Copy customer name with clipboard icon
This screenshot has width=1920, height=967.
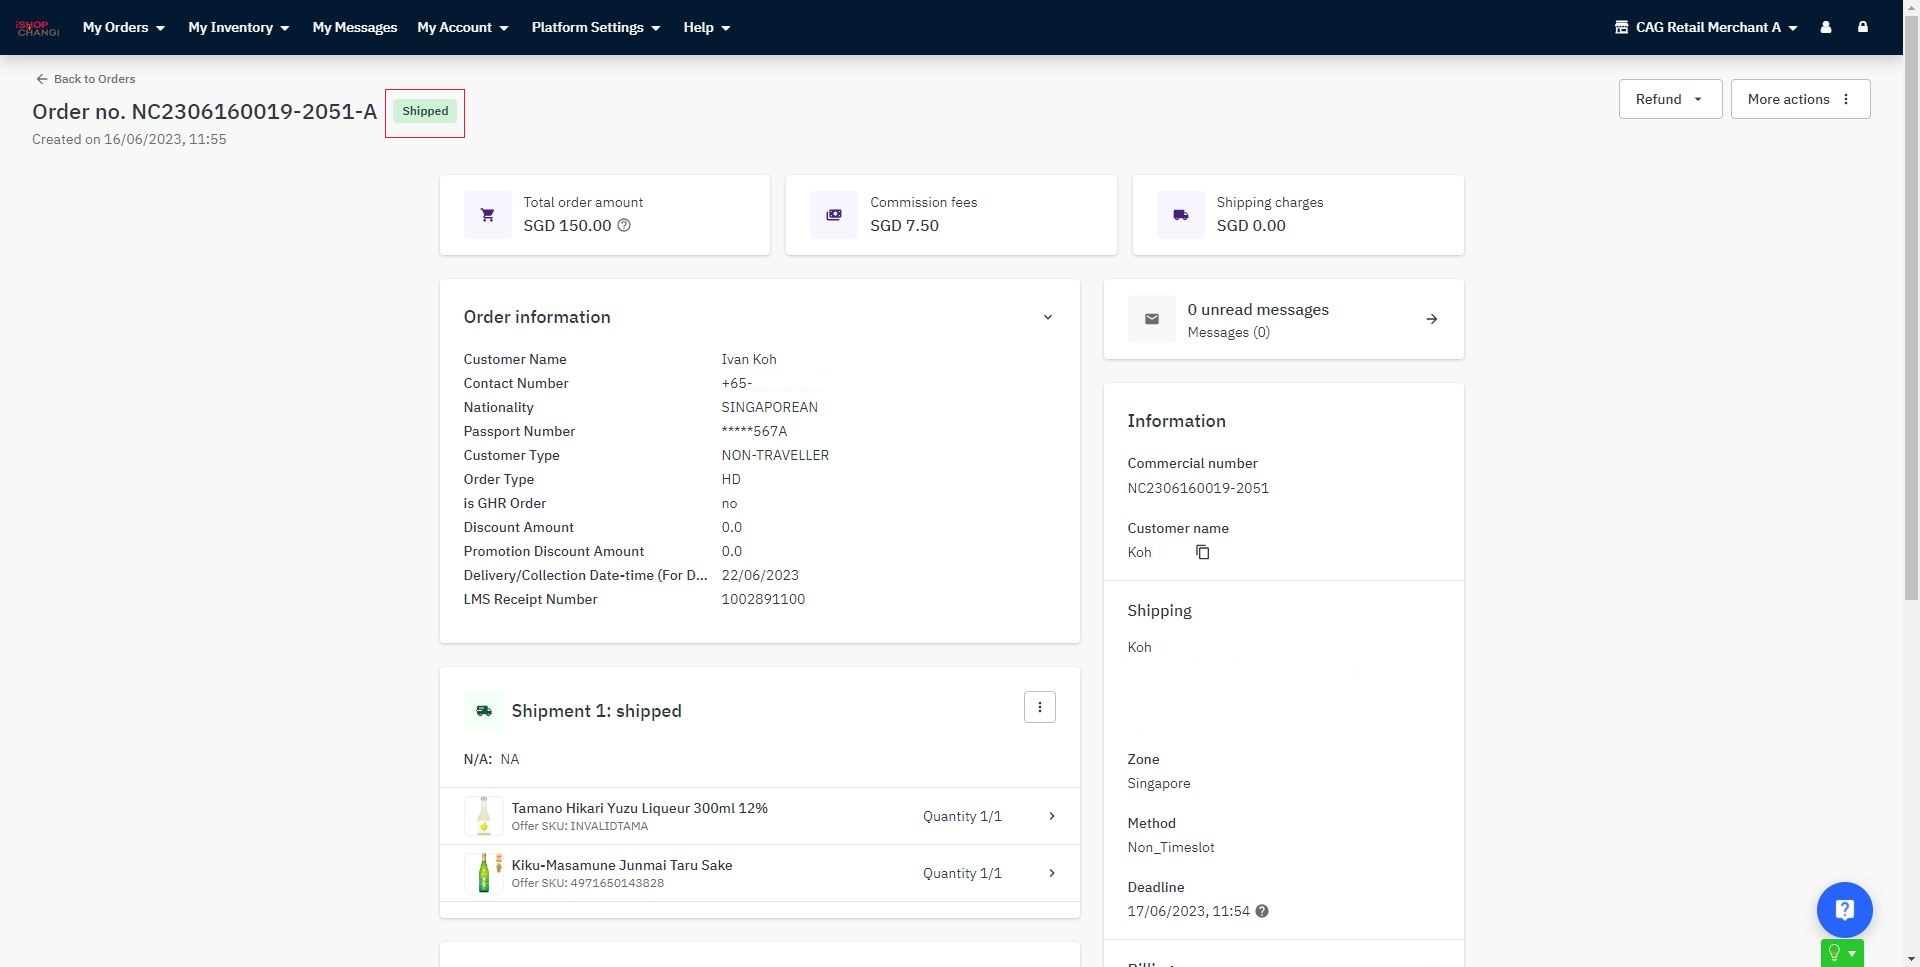[1202, 553]
